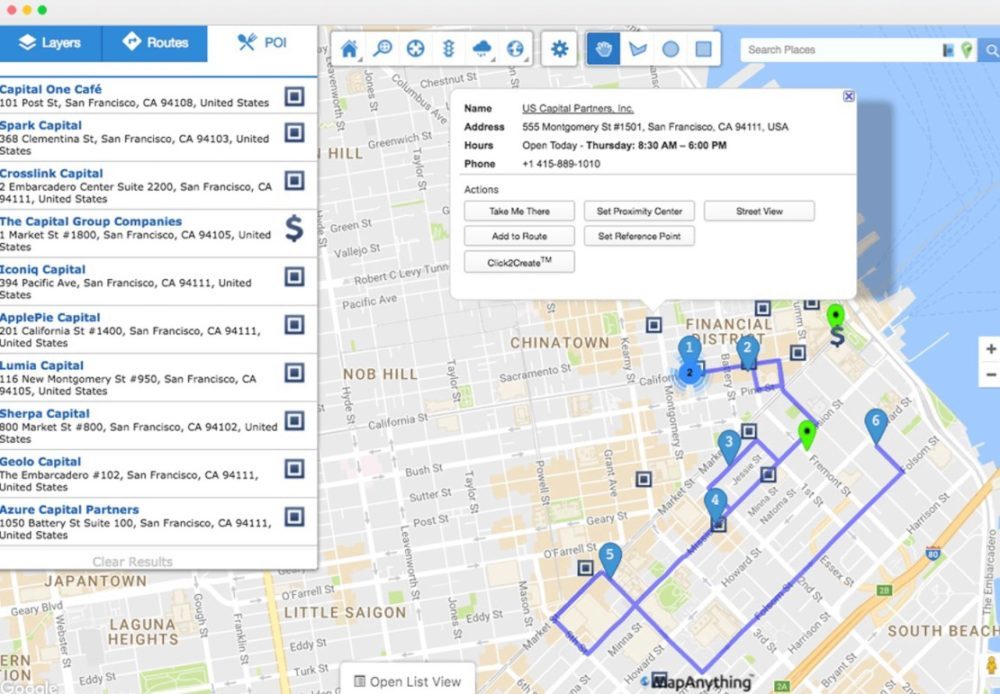Toggle the Capital One Café marker checkbox
1000x694 pixels.
click(294, 96)
